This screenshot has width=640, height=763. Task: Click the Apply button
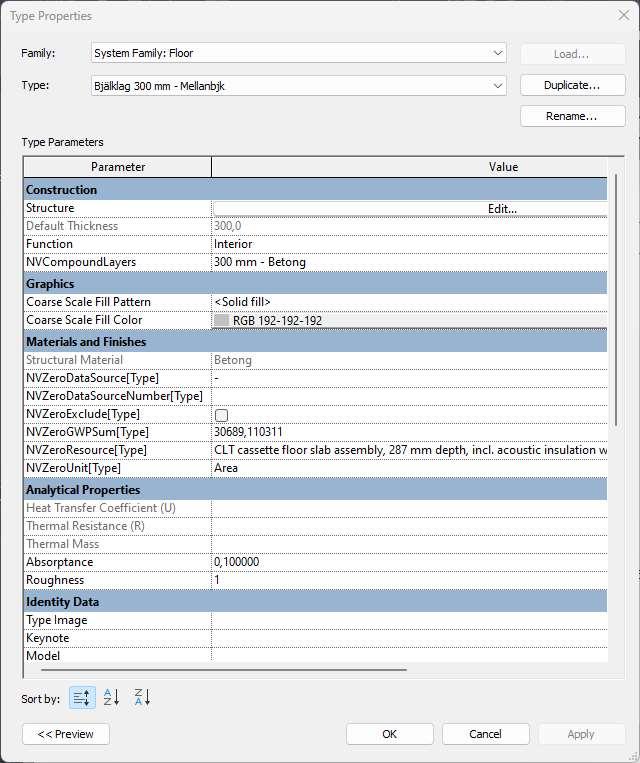click(x=581, y=734)
